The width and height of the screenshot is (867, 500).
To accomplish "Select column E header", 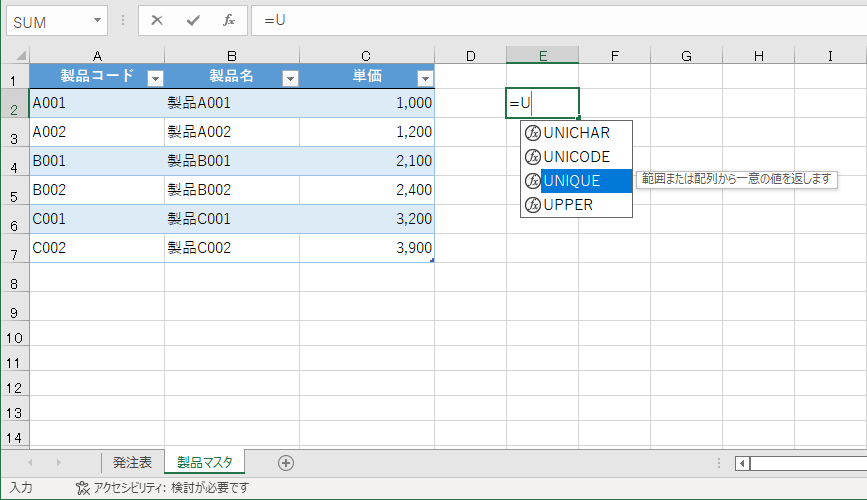I will [x=542, y=55].
